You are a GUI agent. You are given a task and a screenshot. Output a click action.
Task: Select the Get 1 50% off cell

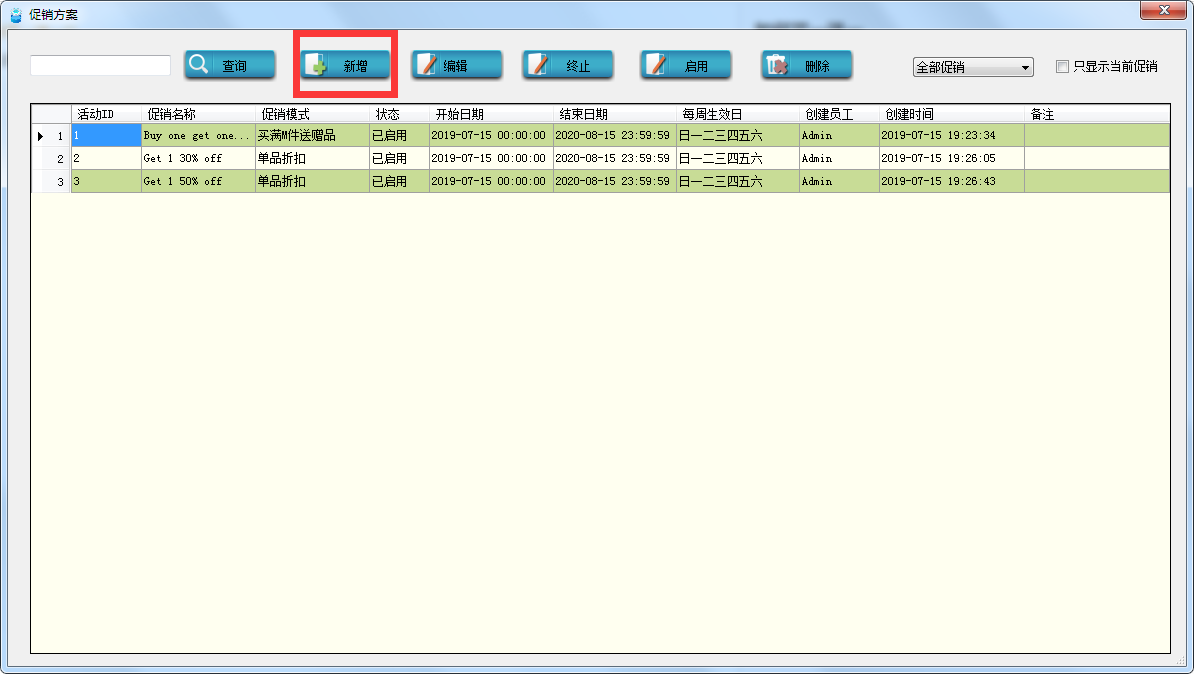(x=198, y=181)
